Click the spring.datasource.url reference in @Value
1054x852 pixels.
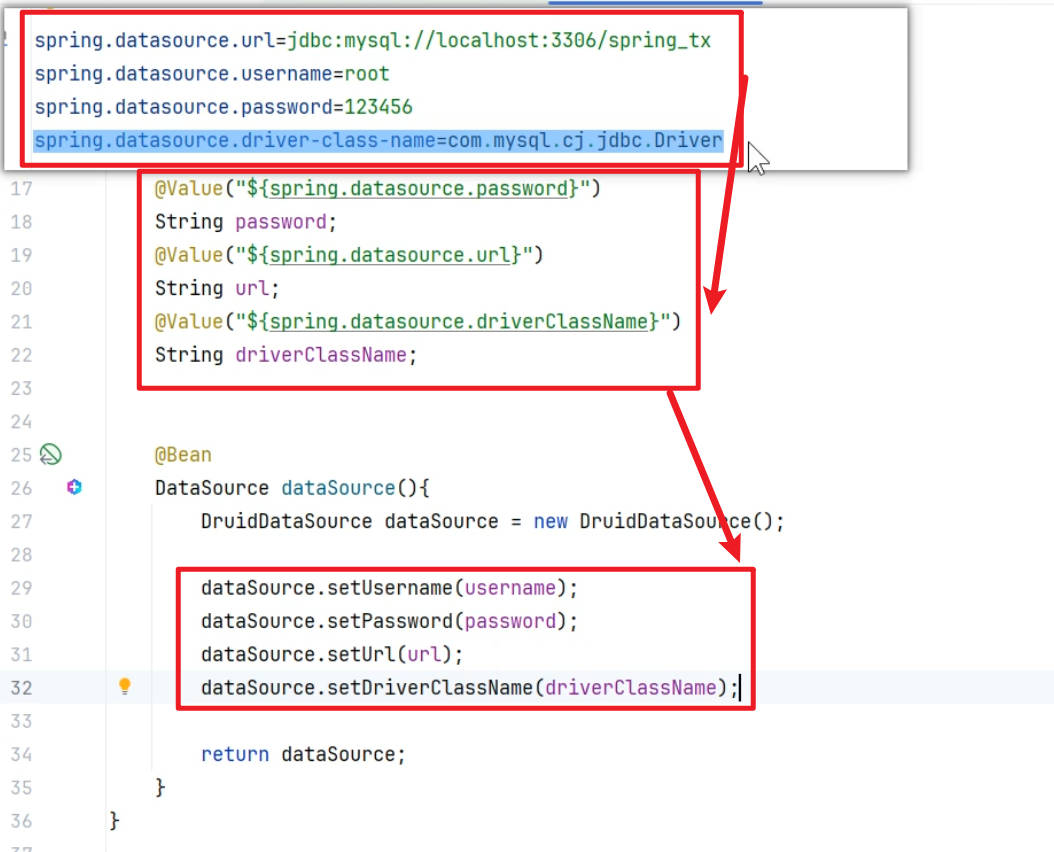coord(394,255)
